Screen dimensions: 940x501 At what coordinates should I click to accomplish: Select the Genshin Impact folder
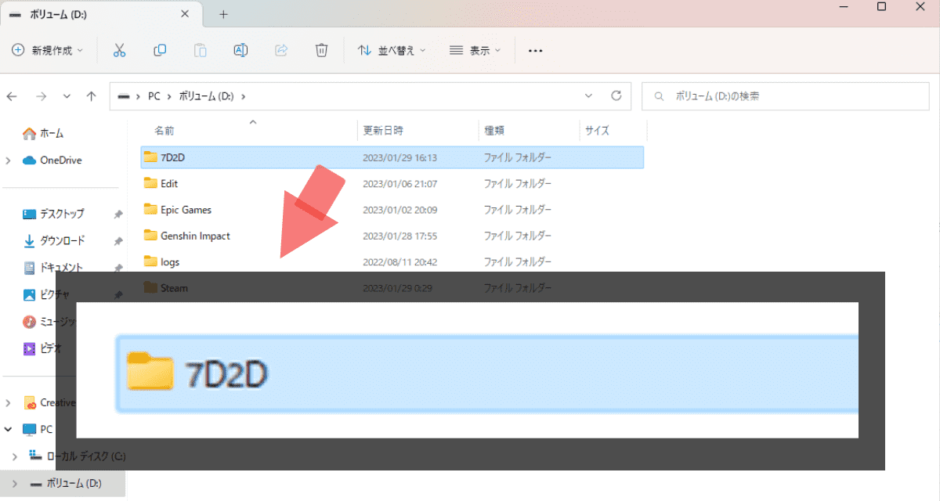(195, 236)
